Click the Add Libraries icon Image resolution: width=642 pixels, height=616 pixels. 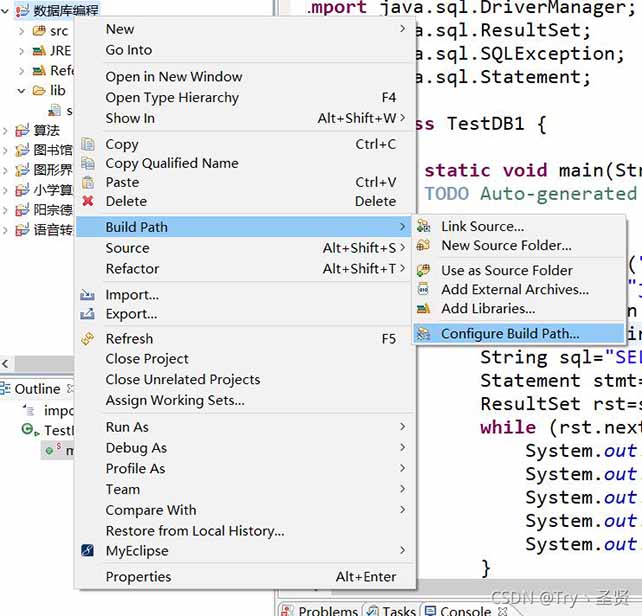423,308
